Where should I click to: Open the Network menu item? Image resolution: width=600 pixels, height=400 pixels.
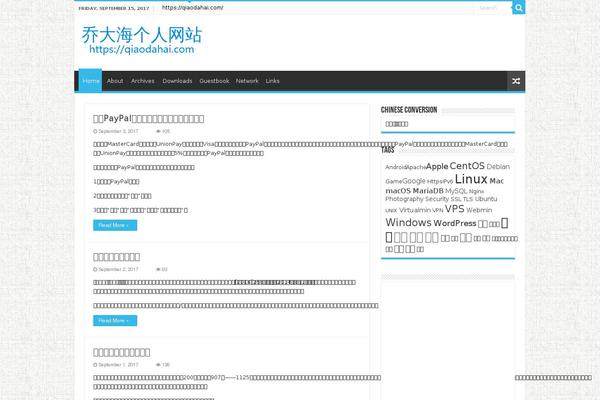(x=247, y=81)
